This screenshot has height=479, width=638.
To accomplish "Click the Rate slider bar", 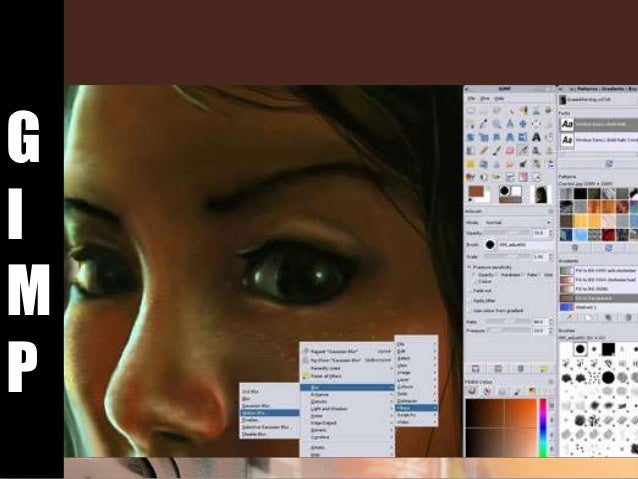I will click(508, 322).
